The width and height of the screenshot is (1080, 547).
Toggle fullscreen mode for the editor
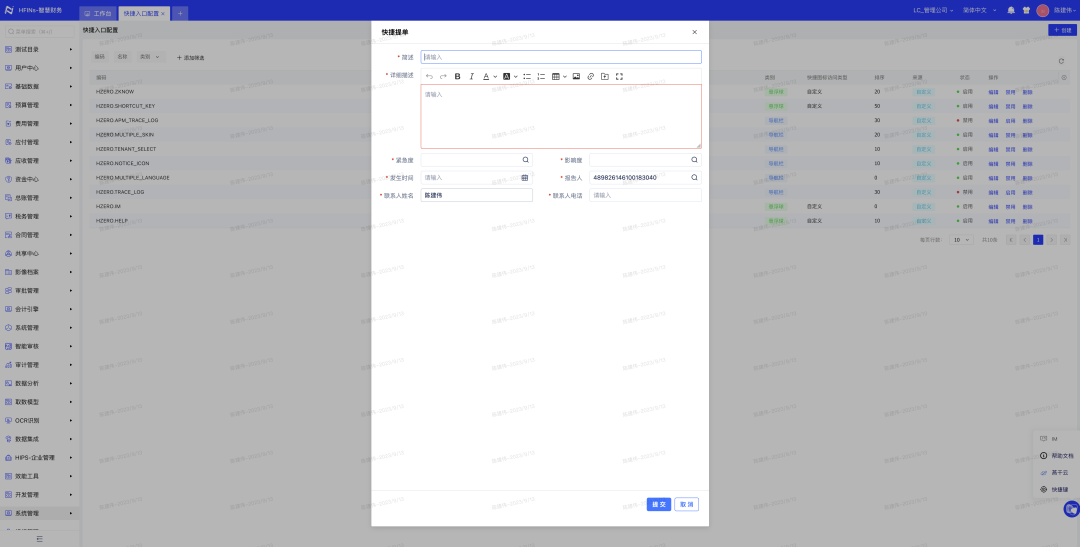pyautogui.click(x=619, y=76)
